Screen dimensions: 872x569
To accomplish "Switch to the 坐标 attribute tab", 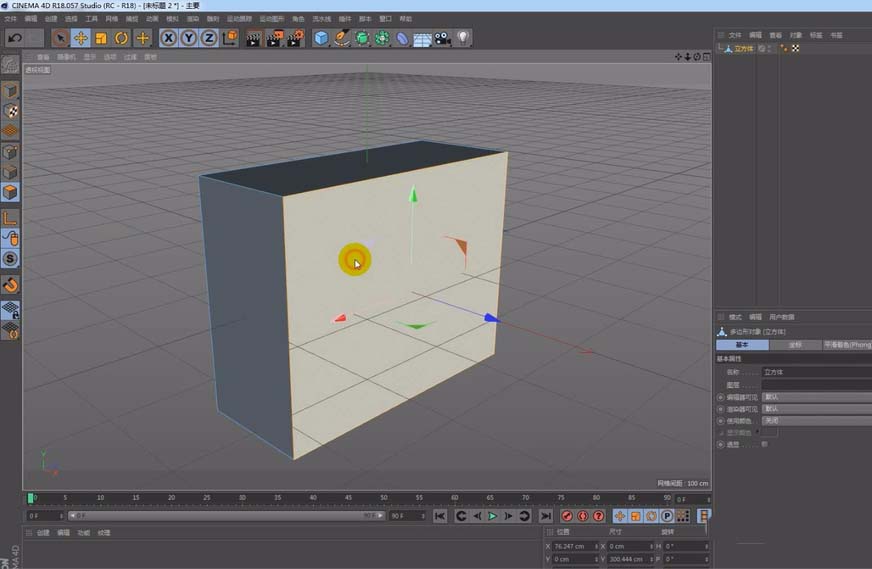I will (795, 345).
